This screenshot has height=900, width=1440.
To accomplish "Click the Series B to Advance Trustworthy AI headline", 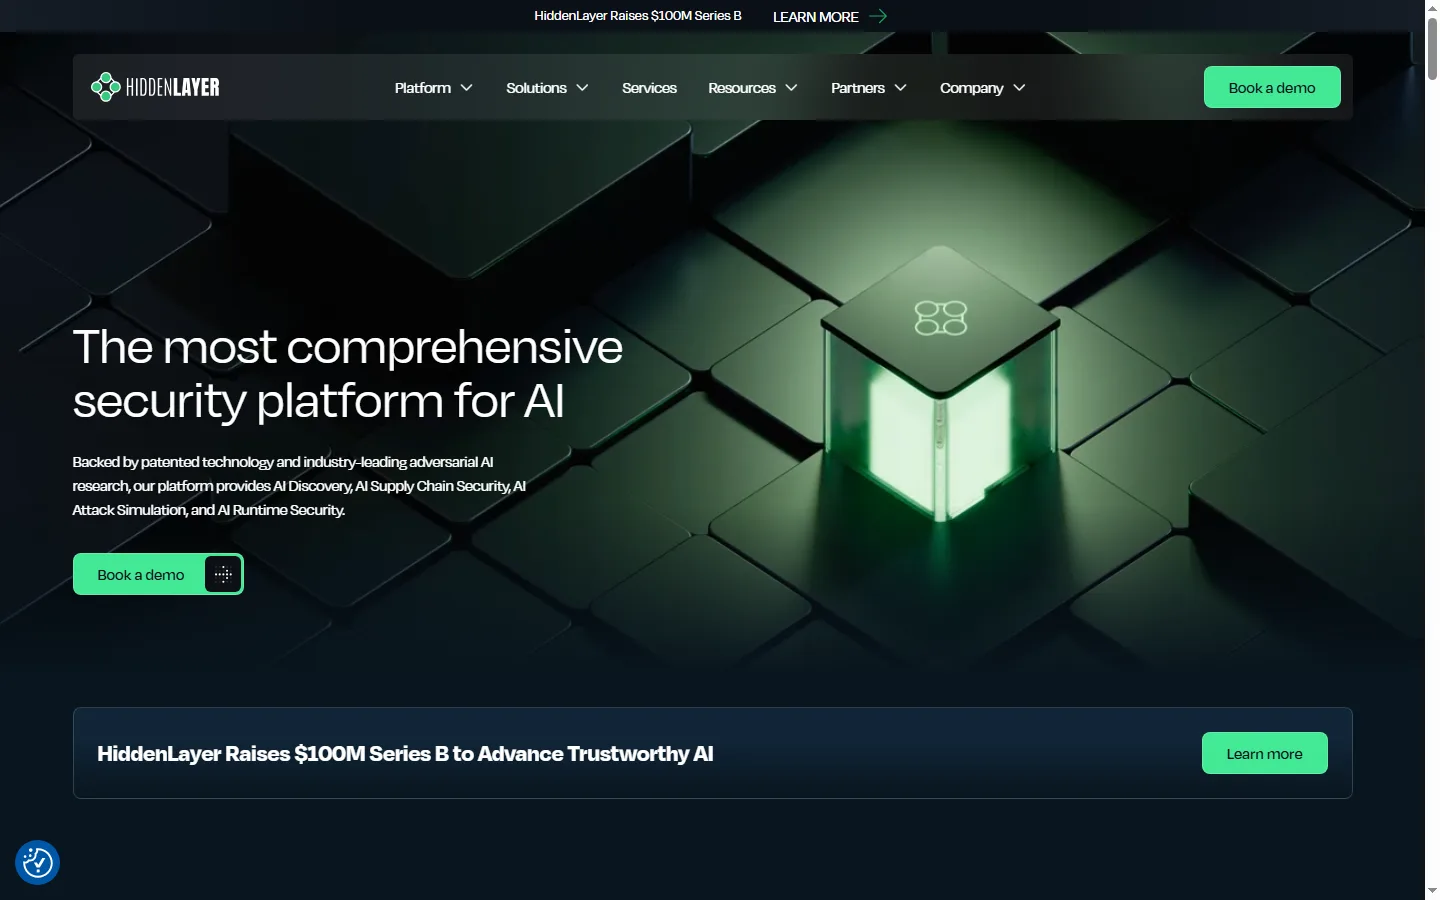I will click(x=405, y=754).
